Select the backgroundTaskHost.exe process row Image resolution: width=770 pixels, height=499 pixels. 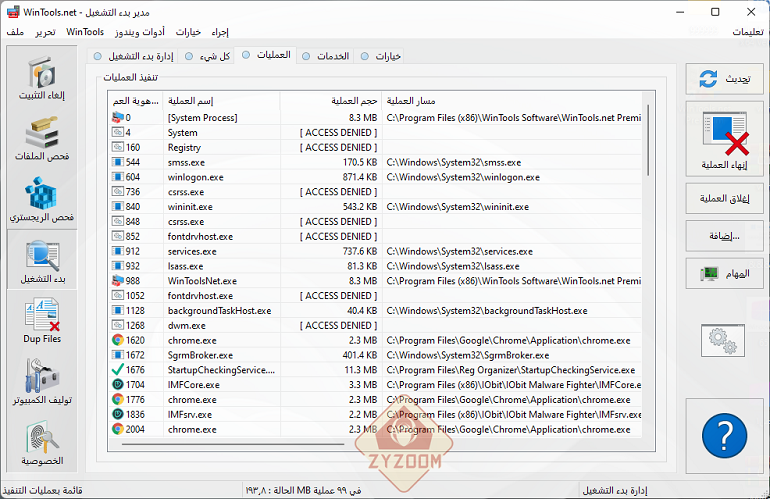[376, 311]
